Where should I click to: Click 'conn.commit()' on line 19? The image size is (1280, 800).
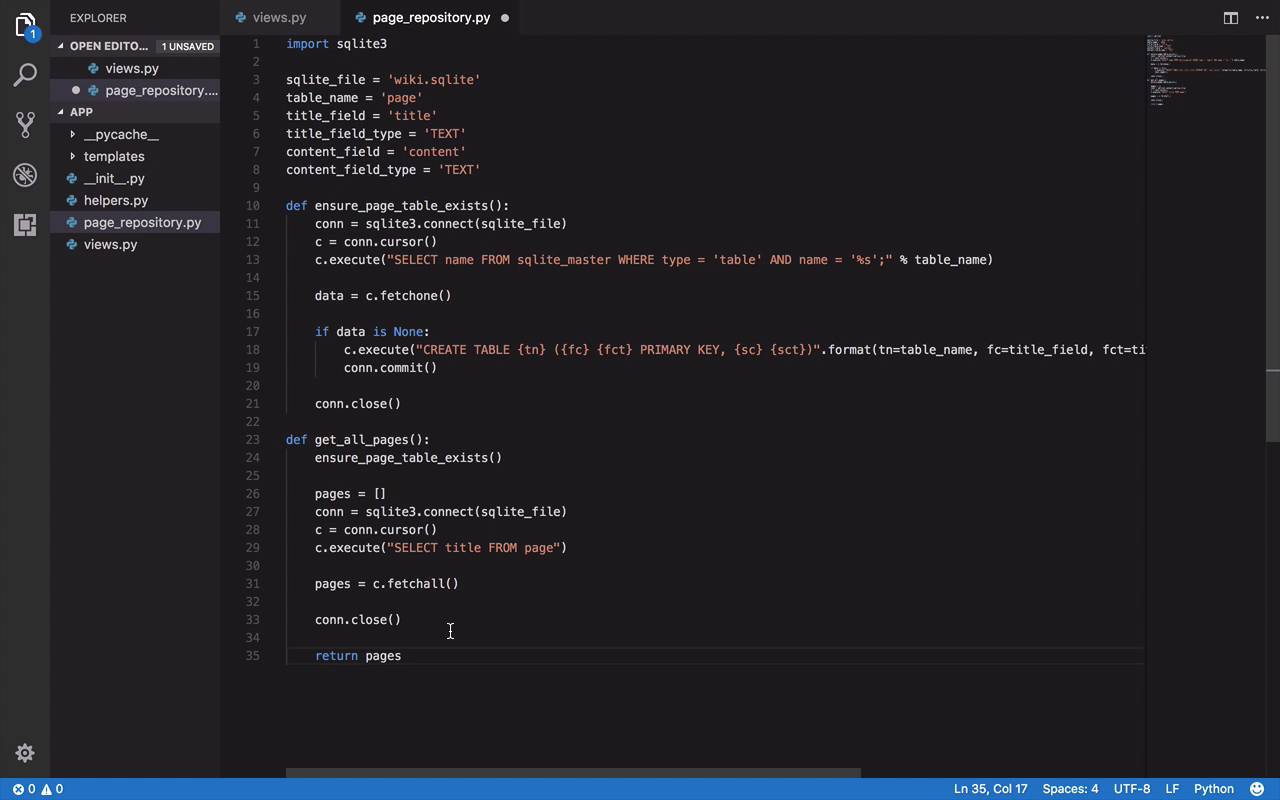click(390, 368)
